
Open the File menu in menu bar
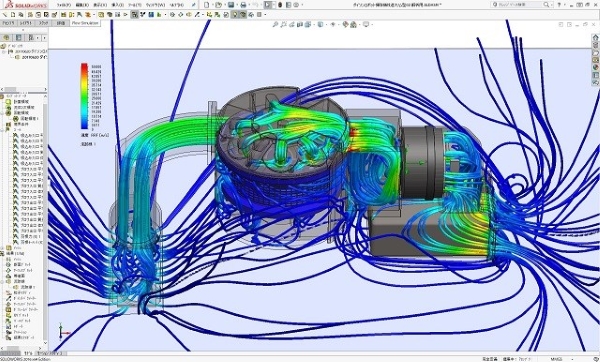[63, 5]
